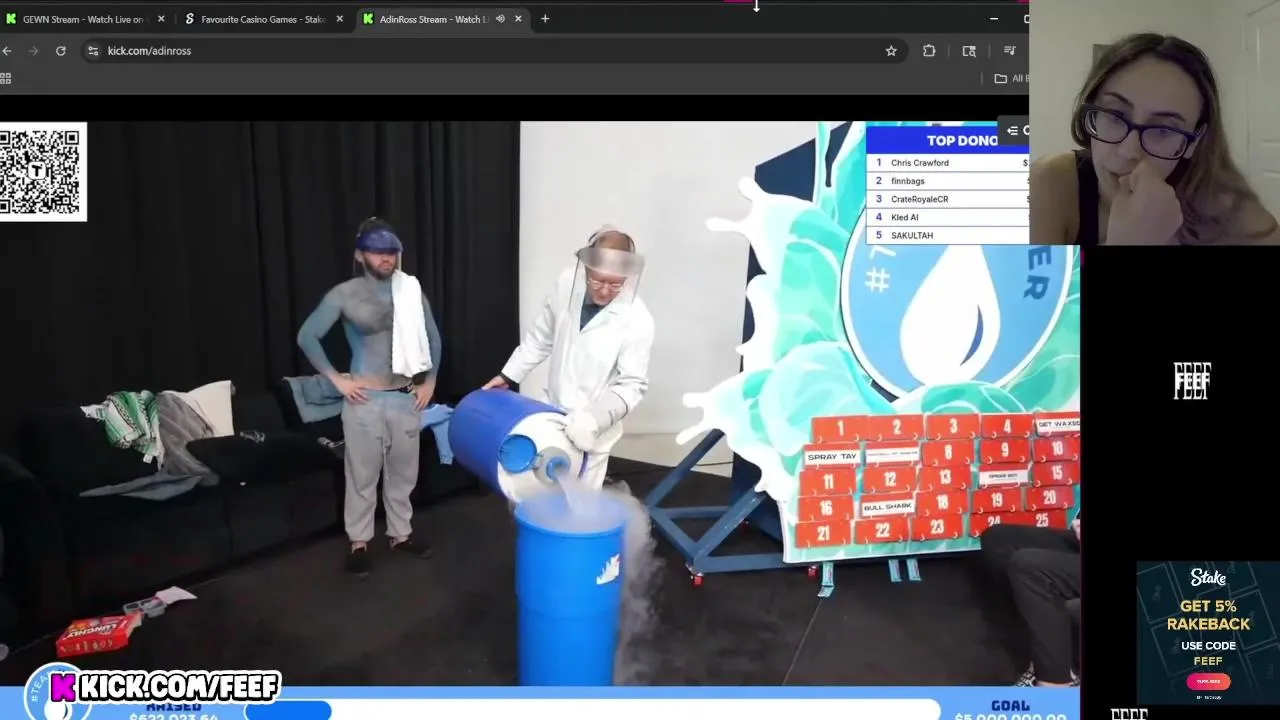Open a new browser tab

point(545,19)
